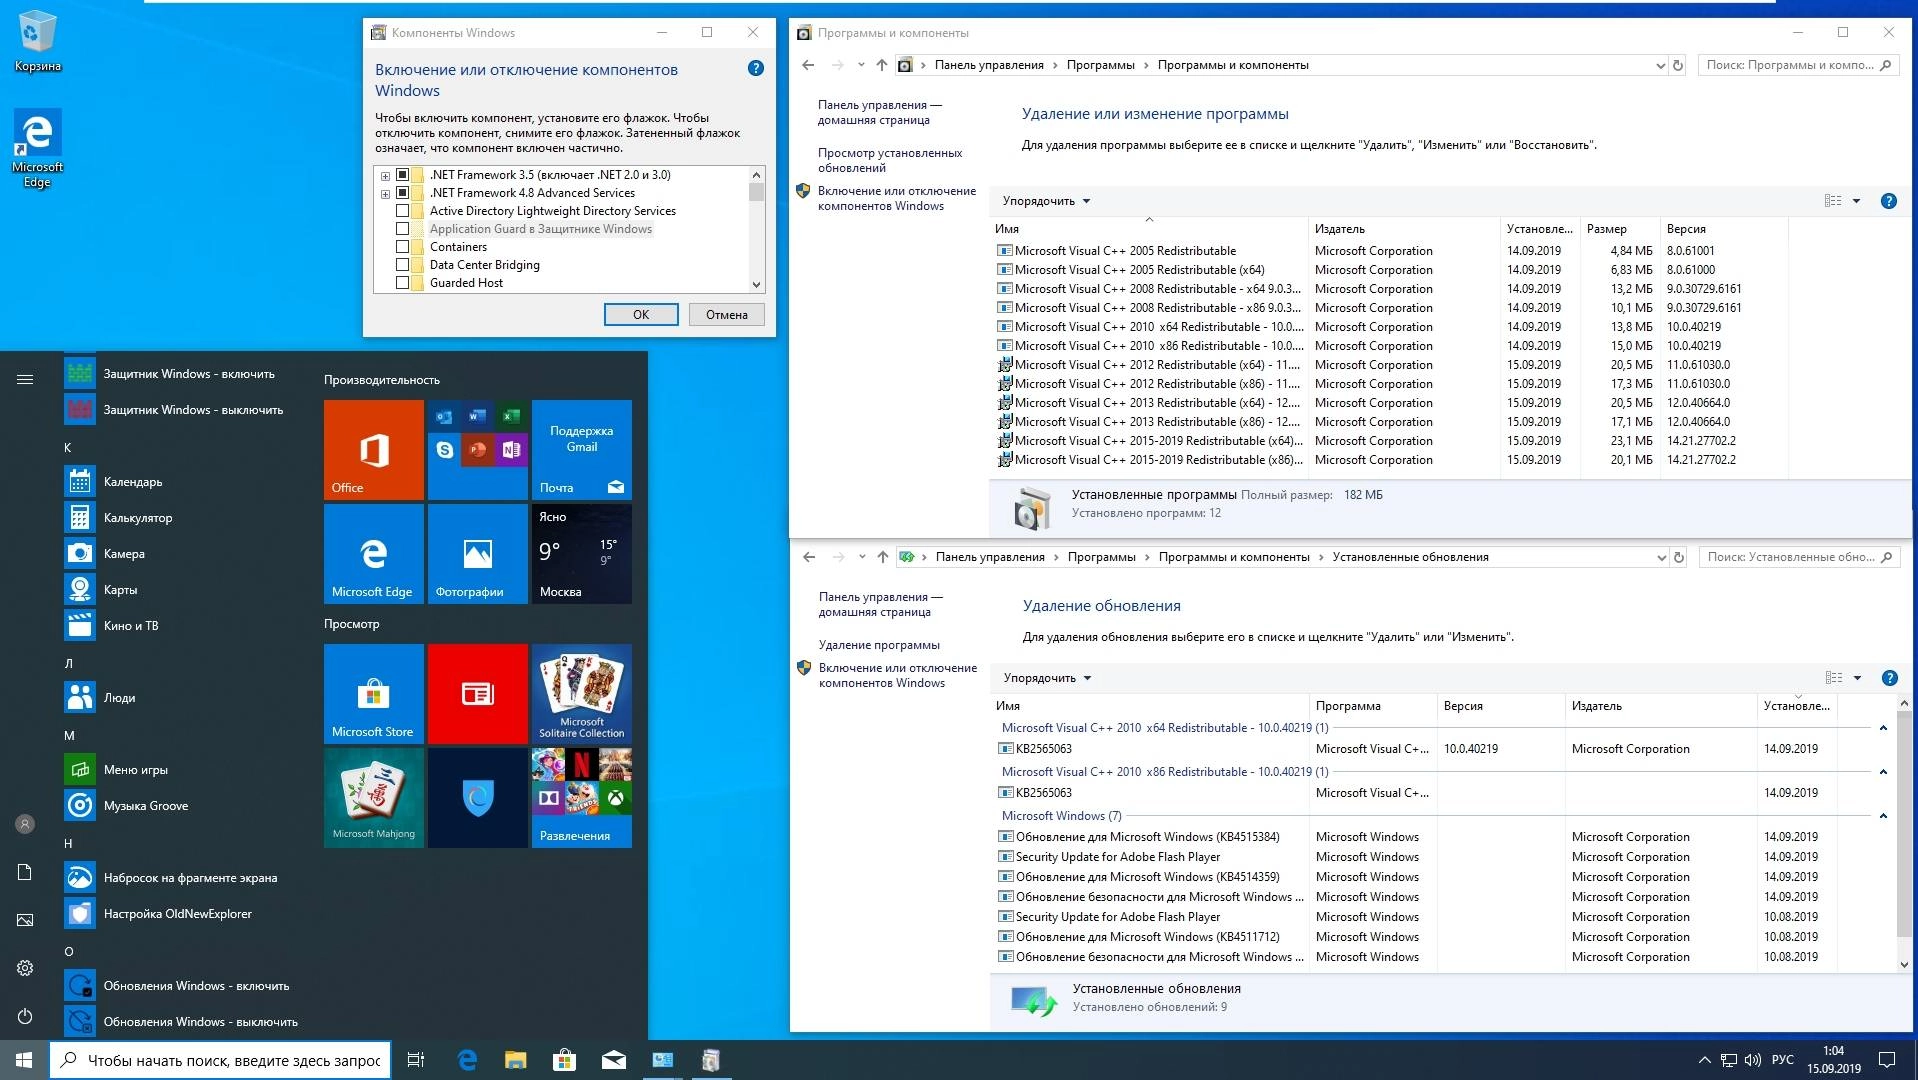Image resolution: width=1918 pixels, height=1080 pixels.
Task: Open the Microsoft Edge tile in Start menu
Action: click(374, 554)
